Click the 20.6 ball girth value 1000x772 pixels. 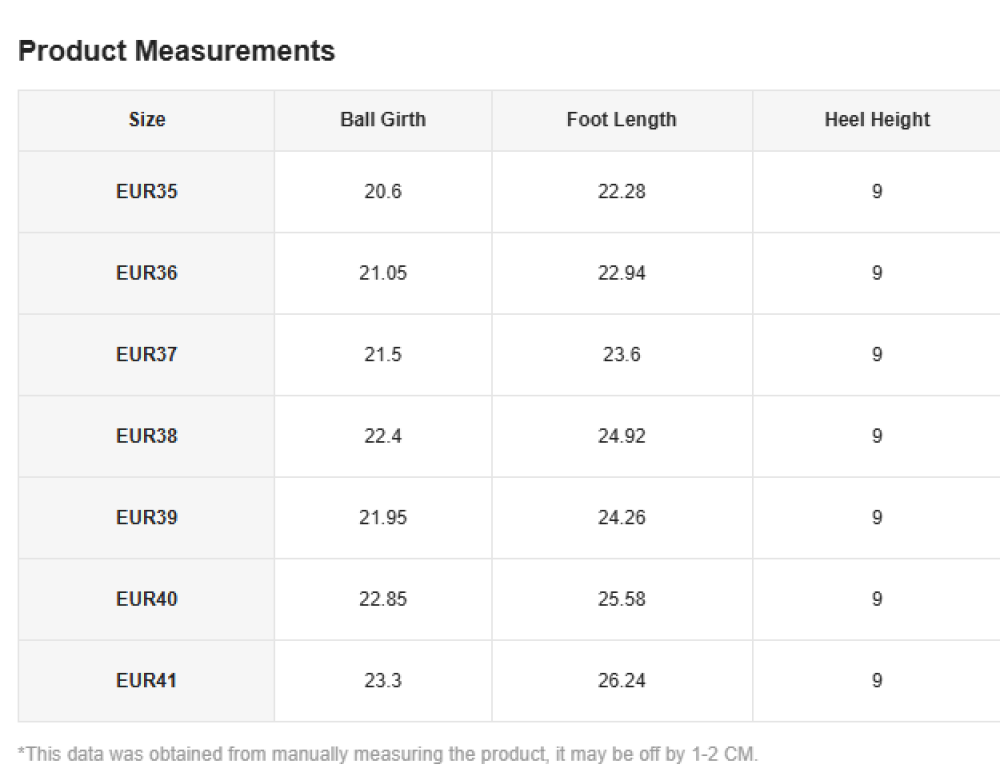click(x=383, y=191)
